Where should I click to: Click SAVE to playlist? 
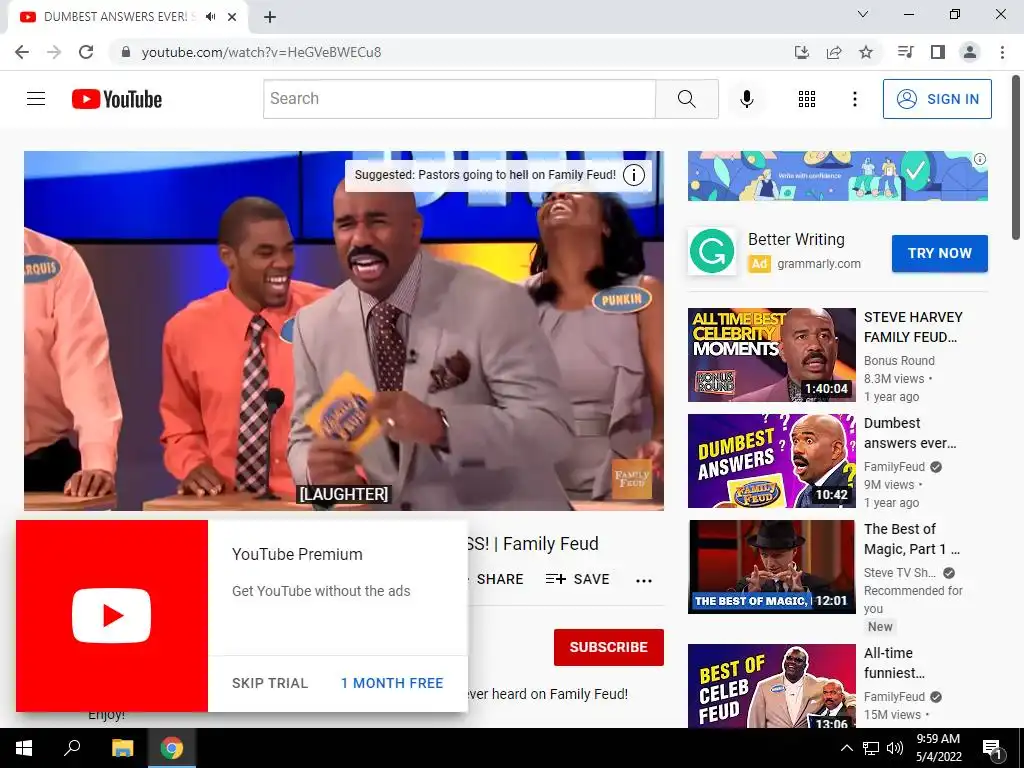[577, 579]
